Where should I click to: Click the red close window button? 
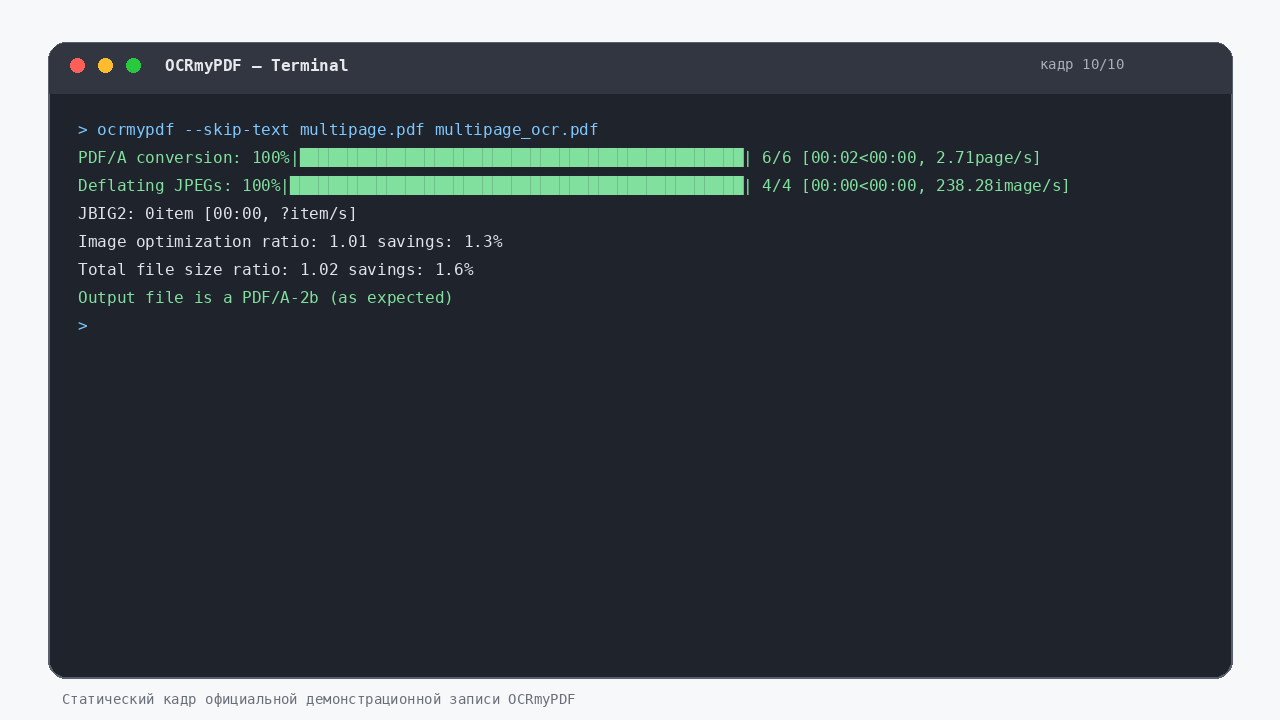(x=77, y=66)
